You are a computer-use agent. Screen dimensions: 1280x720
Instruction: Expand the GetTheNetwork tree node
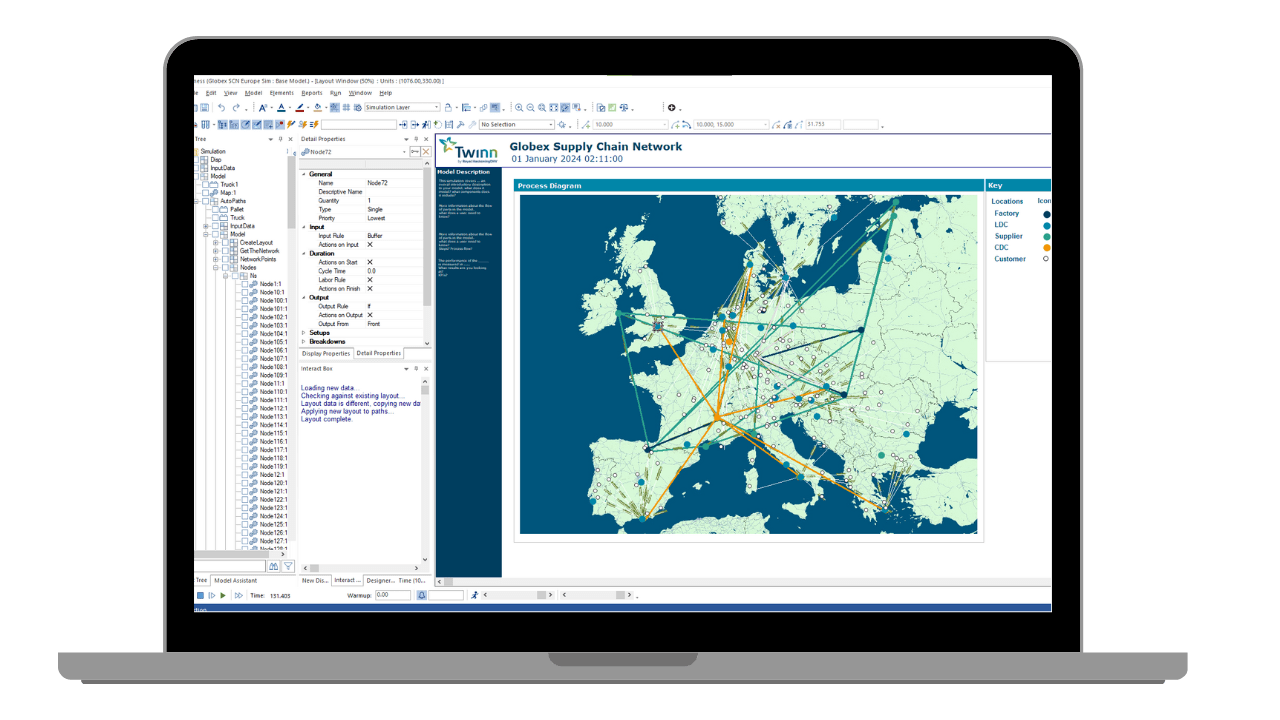[215, 251]
